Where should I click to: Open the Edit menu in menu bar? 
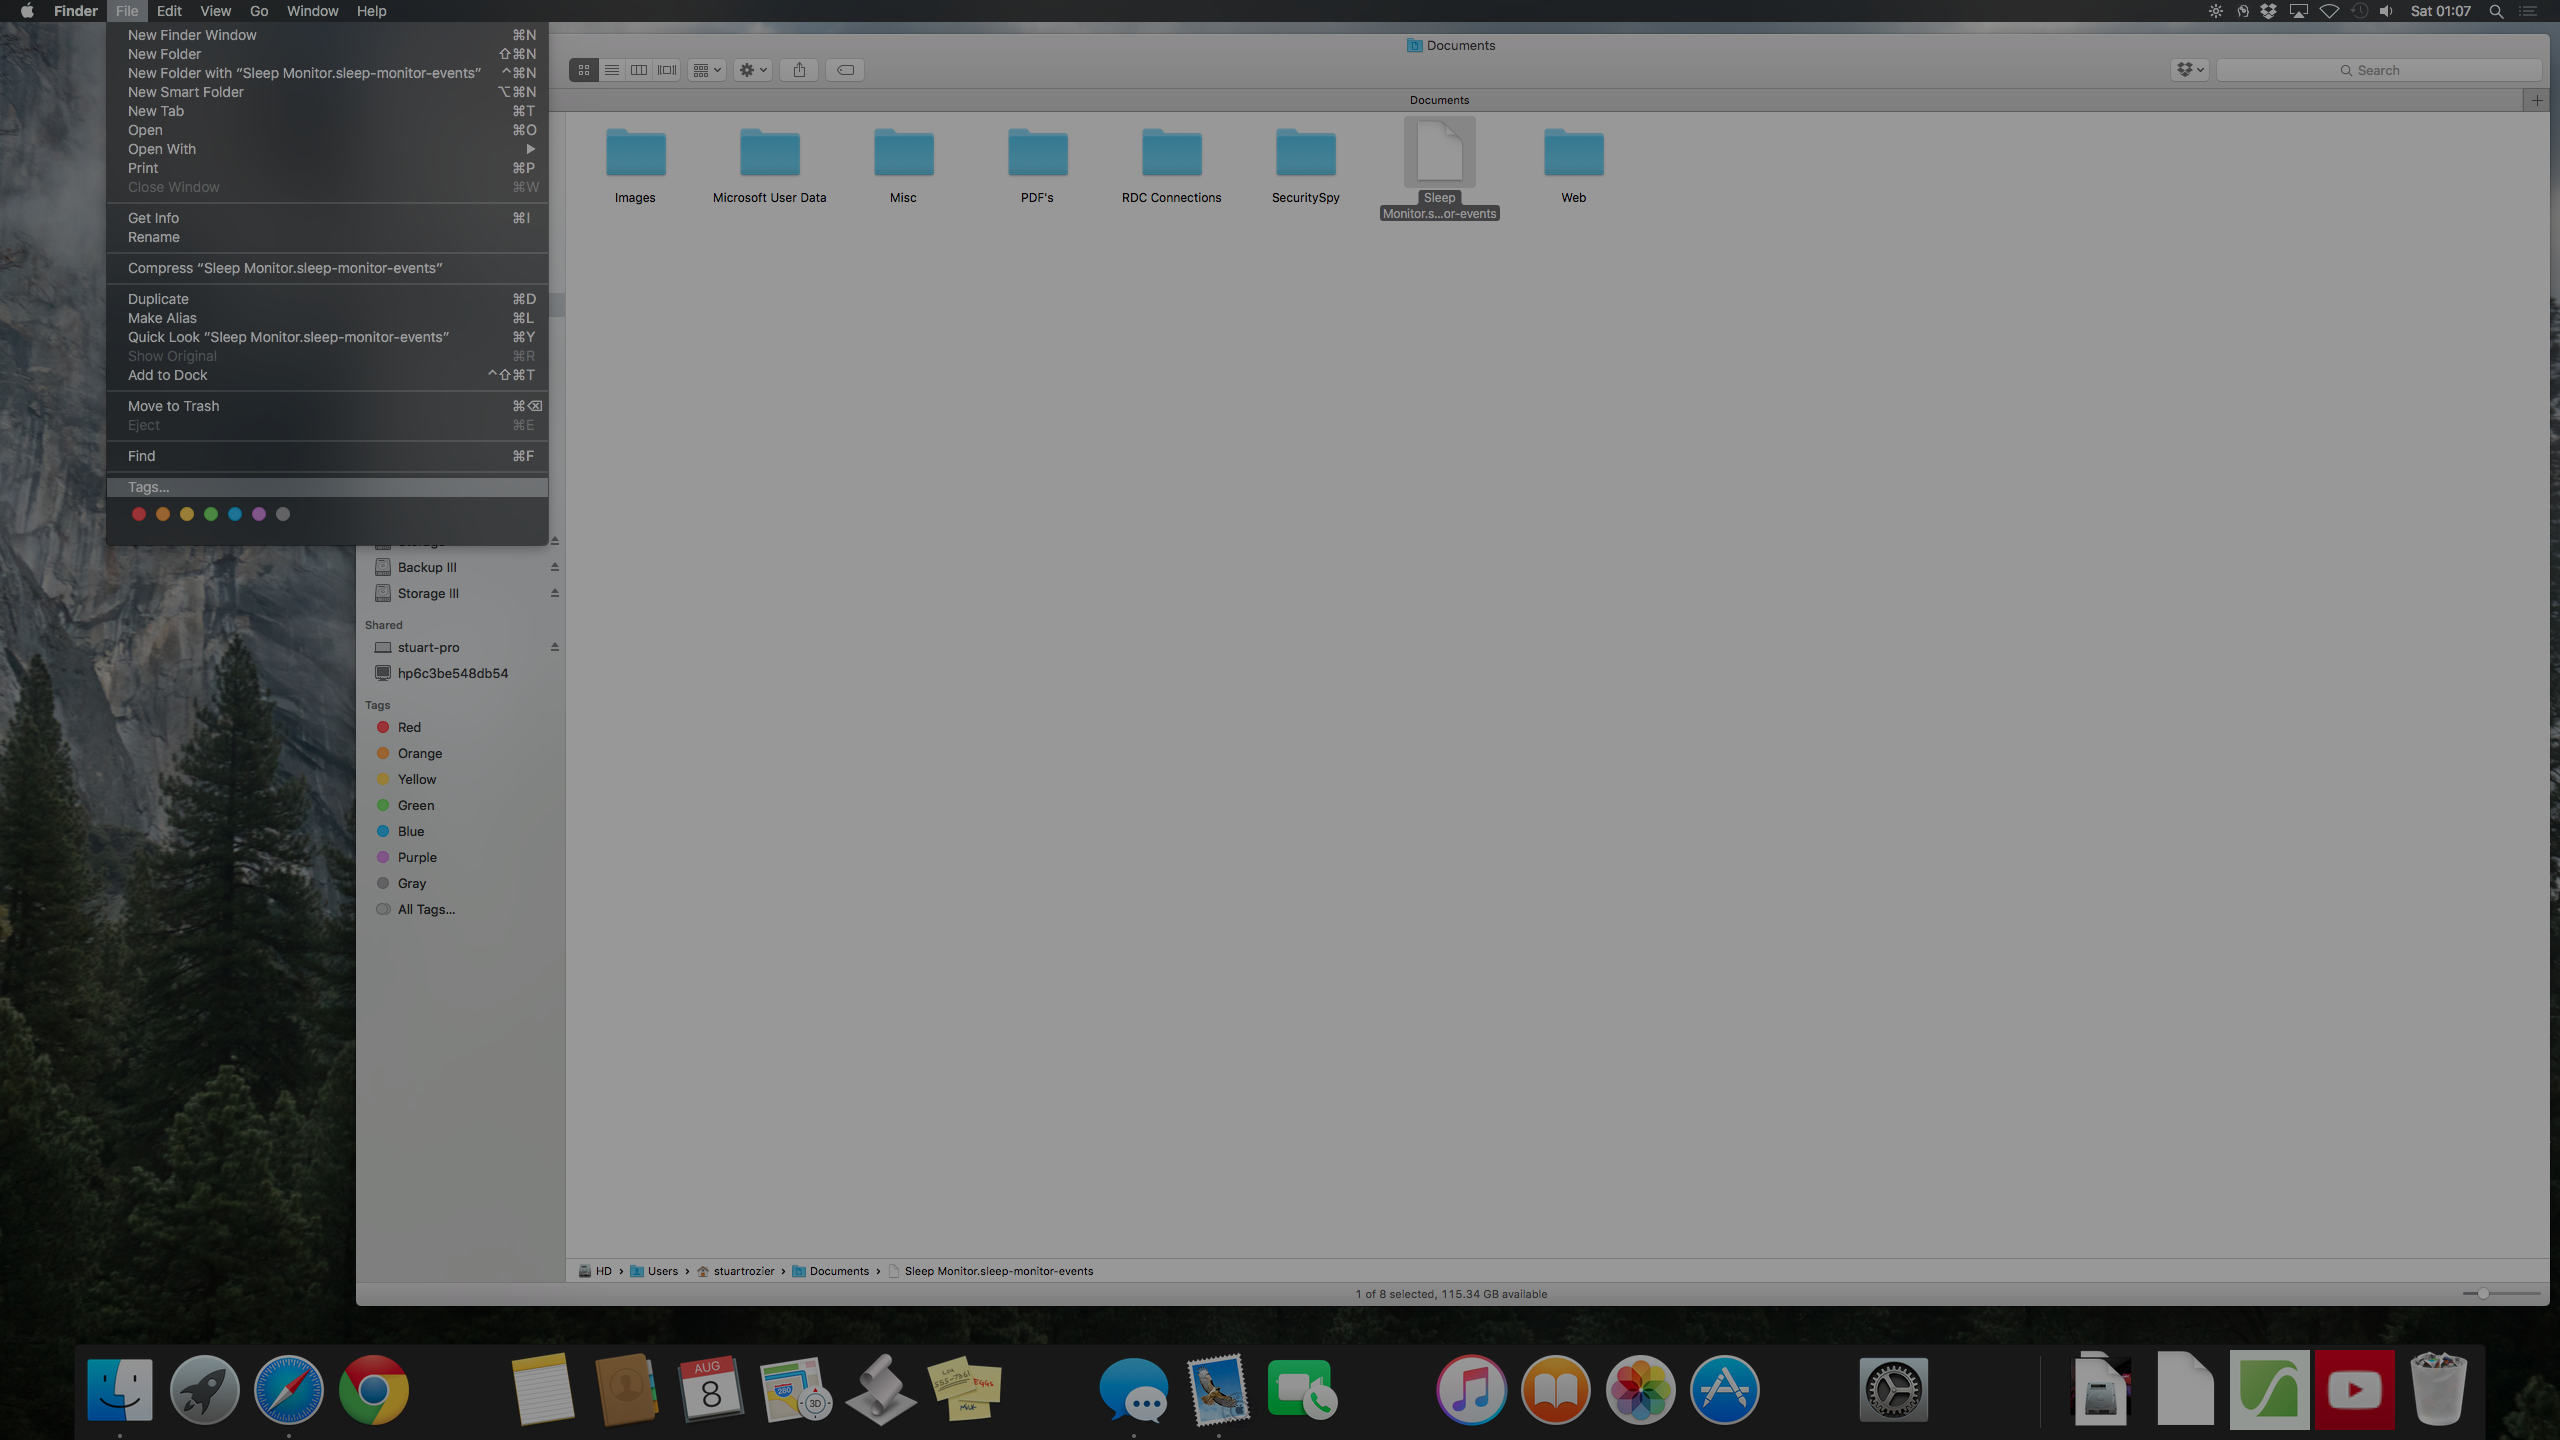pyautogui.click(x=169, y=11)
